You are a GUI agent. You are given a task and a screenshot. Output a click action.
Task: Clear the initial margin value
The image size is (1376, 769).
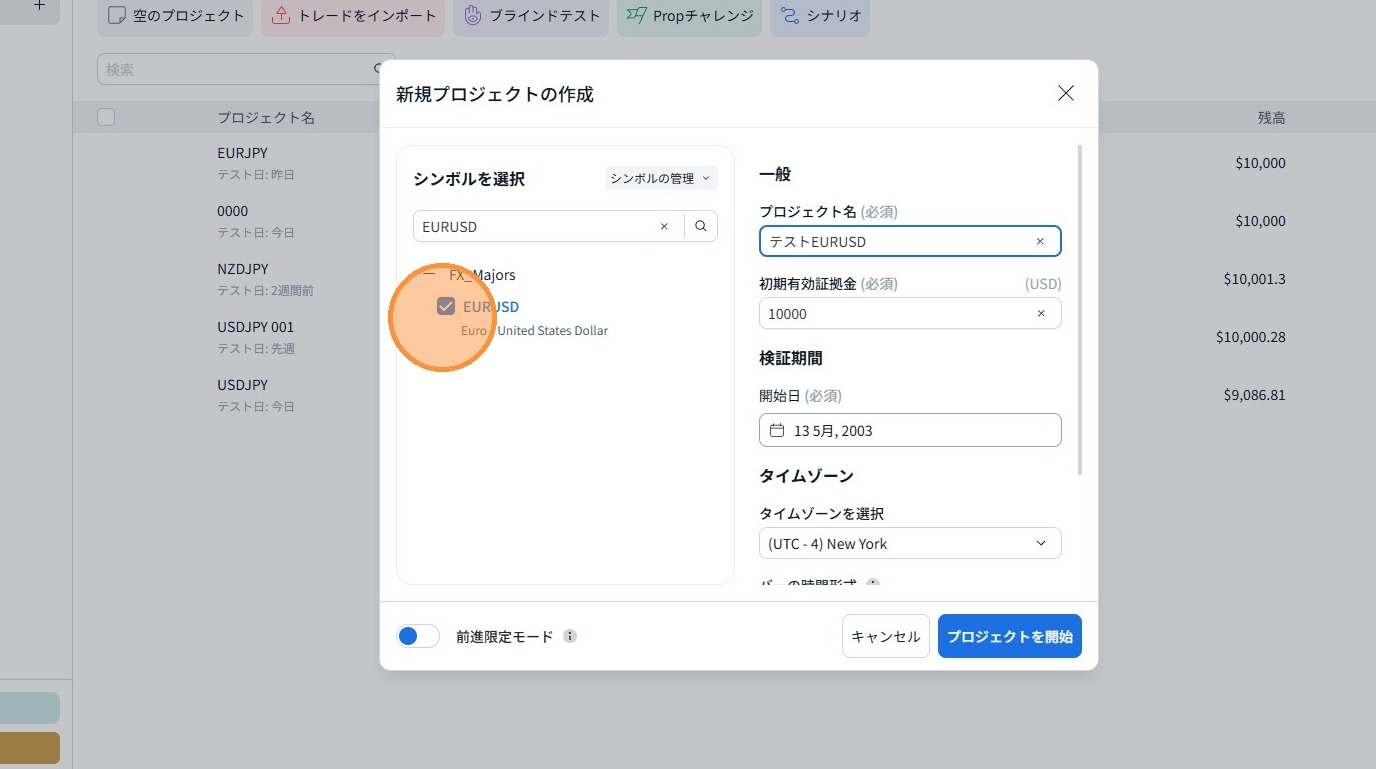click(1040, 313)
